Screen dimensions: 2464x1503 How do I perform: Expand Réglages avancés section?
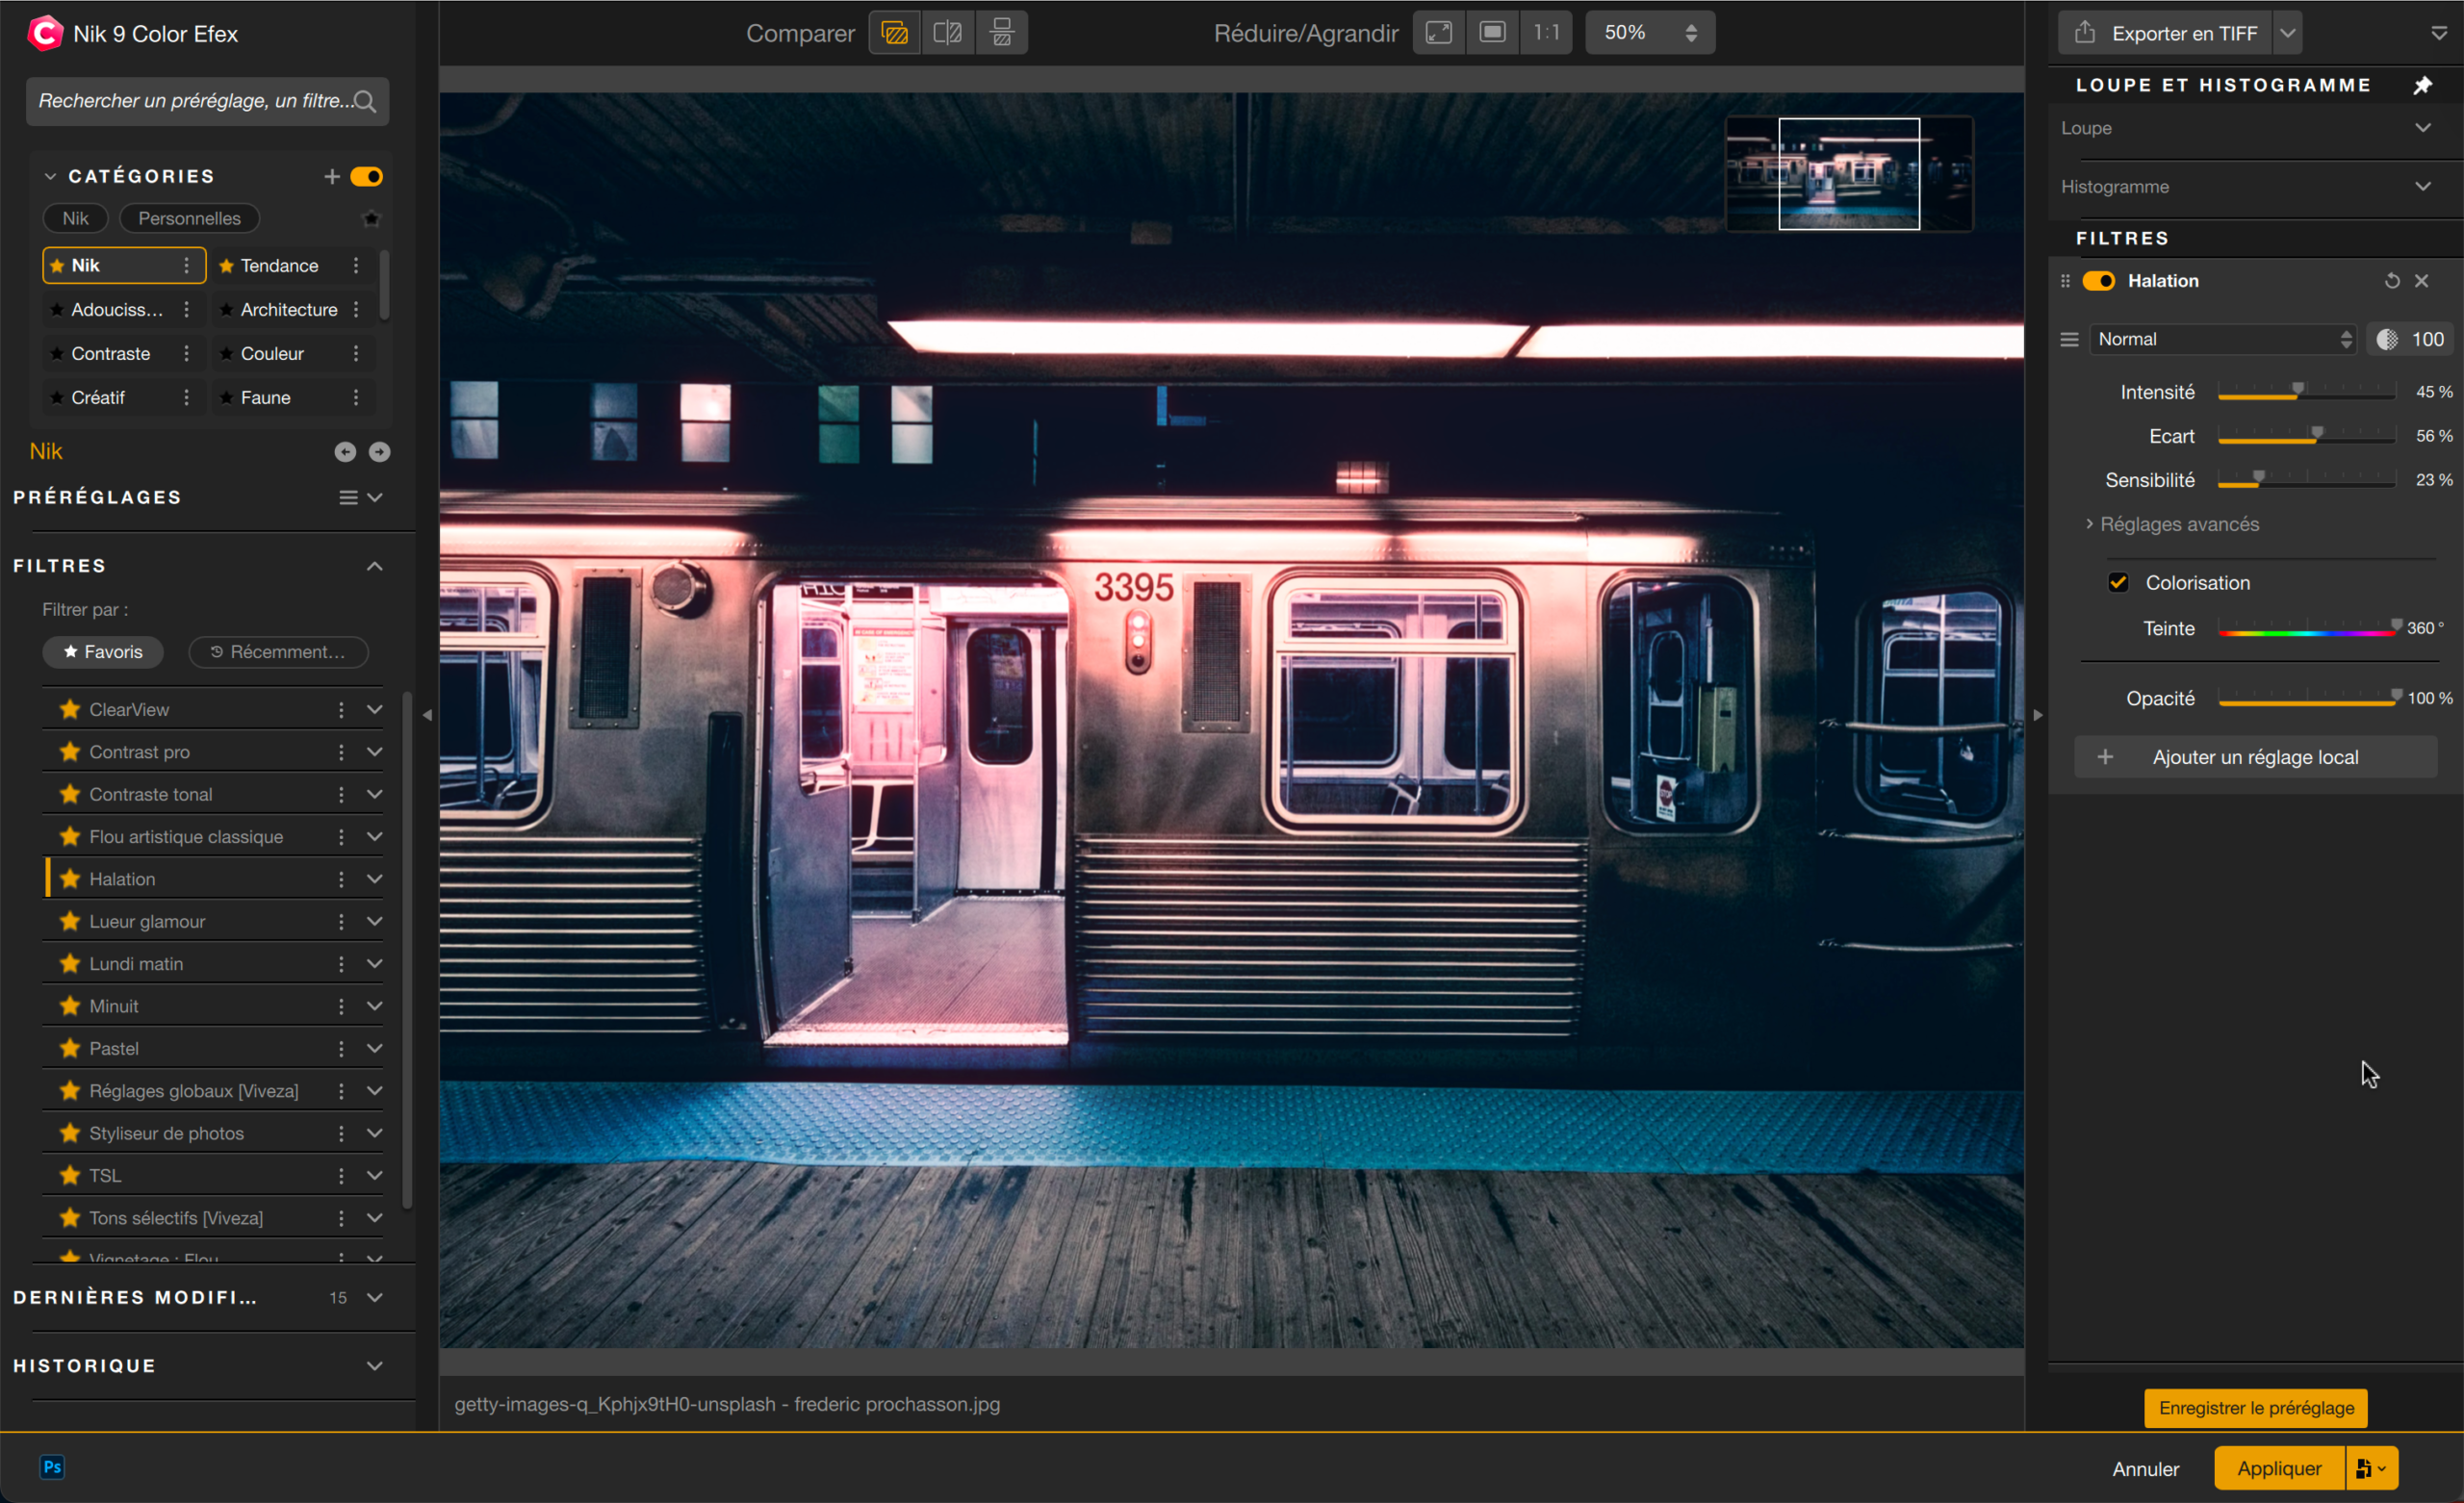click(2177, 524)
